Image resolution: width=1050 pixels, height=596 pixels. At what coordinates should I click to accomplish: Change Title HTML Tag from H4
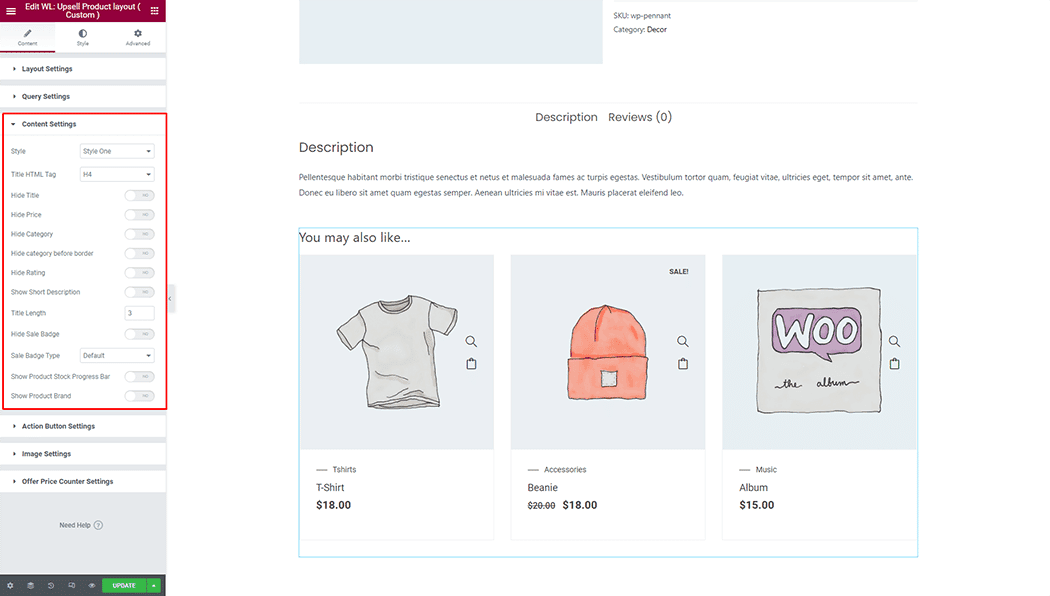pyautogui.click(x=116, y=173)
